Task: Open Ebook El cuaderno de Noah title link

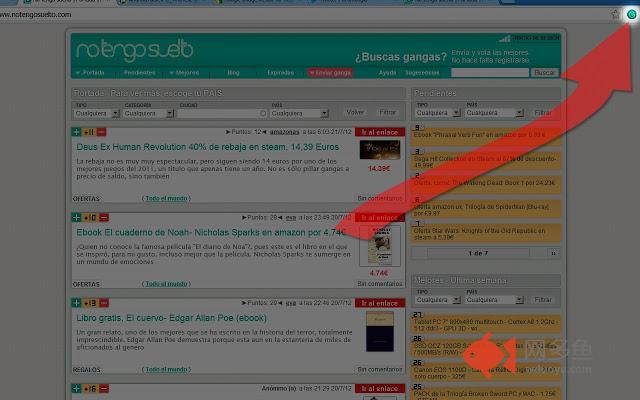Action: tap(211, 233)
